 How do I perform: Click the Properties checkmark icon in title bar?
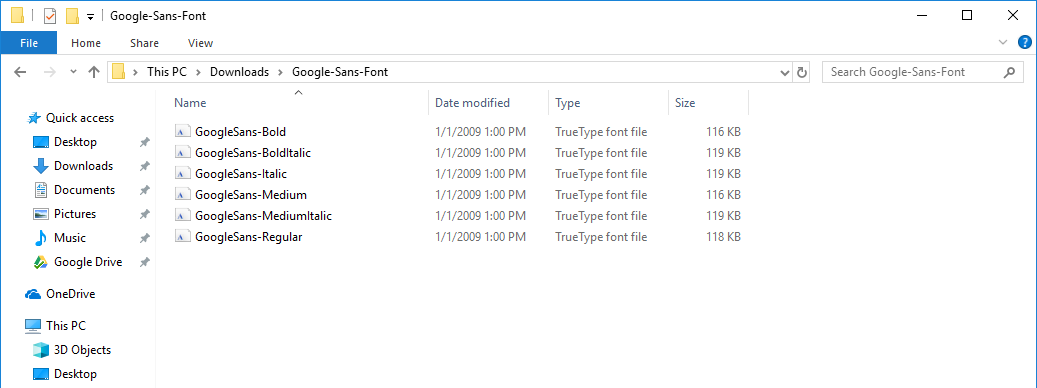tap(50, 16)
